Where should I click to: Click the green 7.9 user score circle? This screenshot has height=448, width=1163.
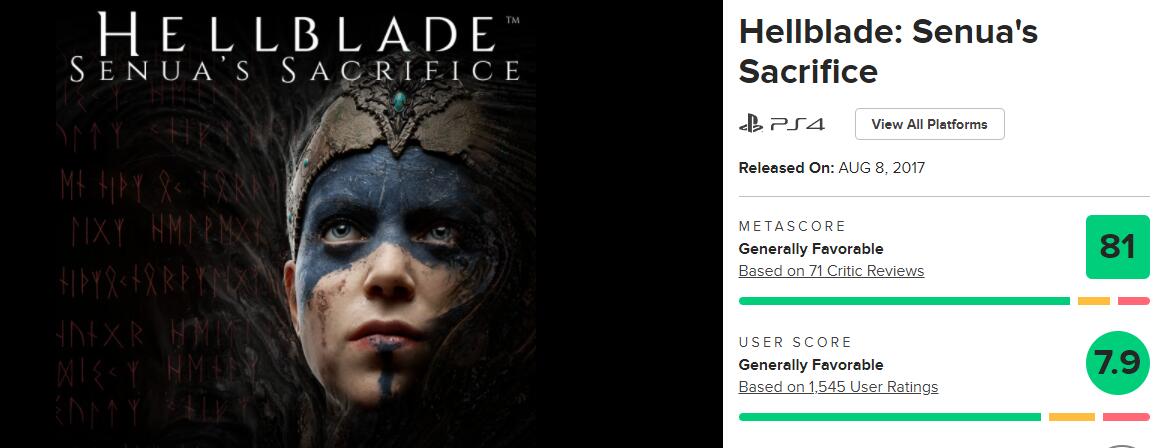pos(1117,363)
